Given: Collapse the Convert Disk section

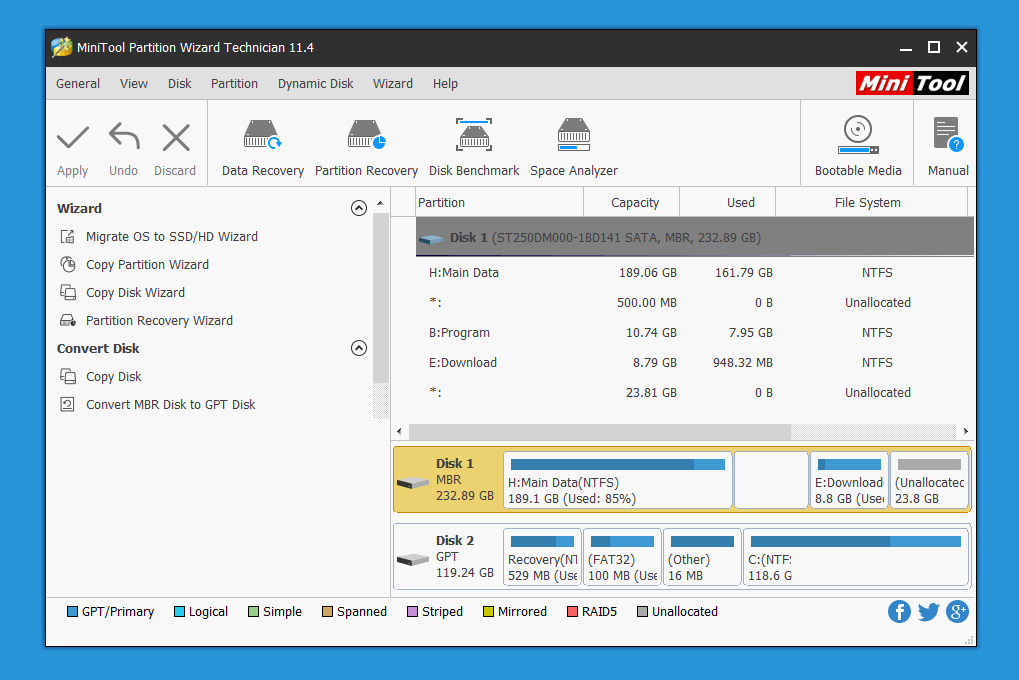Looking at the screenshot, I should [x=359, y=348].
